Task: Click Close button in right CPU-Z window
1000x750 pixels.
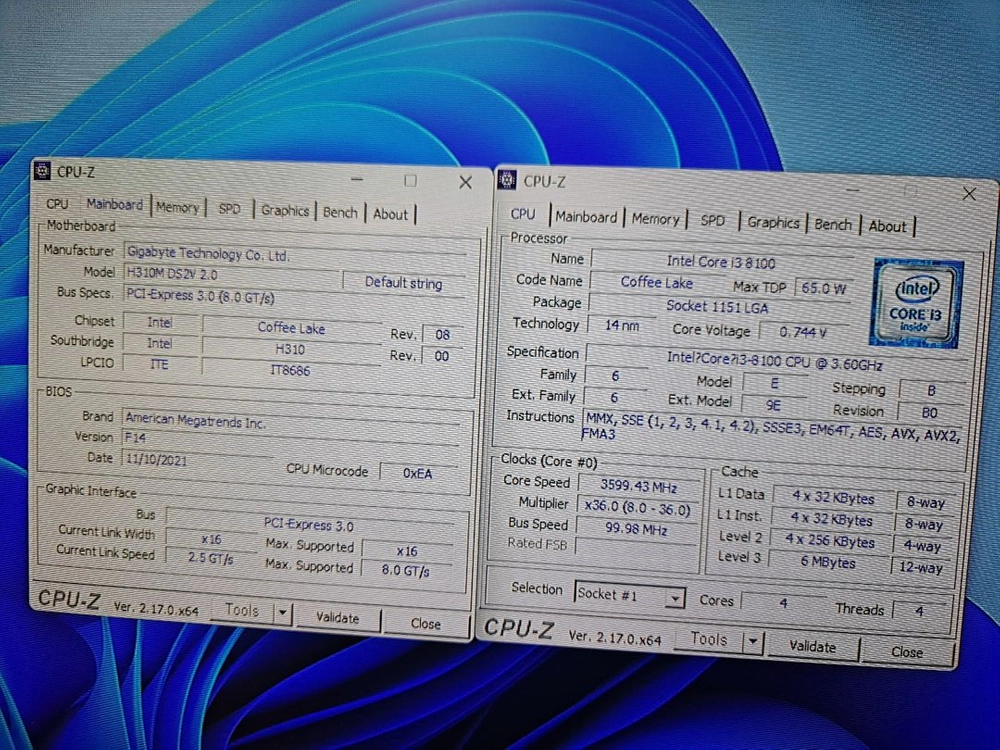Action: tap(907, 652)
